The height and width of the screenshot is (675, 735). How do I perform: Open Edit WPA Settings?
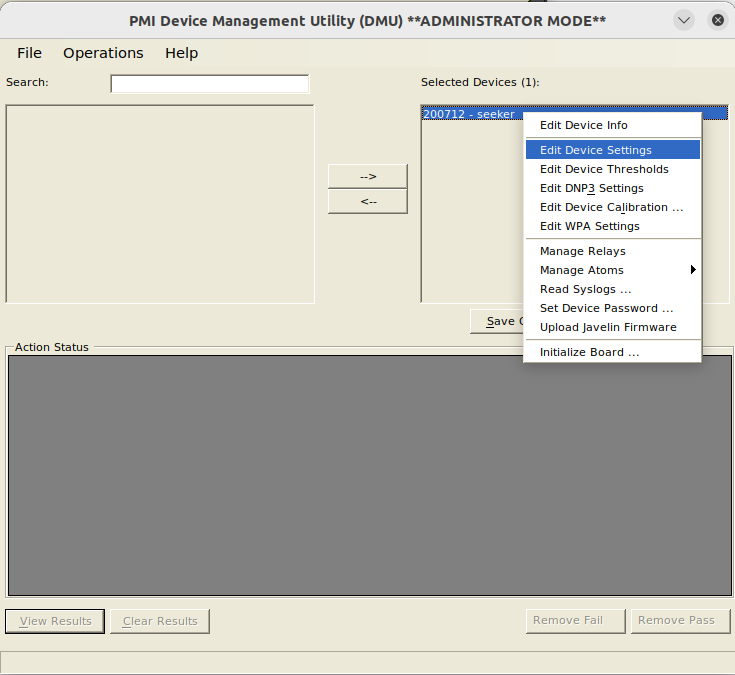pos(590,226)
